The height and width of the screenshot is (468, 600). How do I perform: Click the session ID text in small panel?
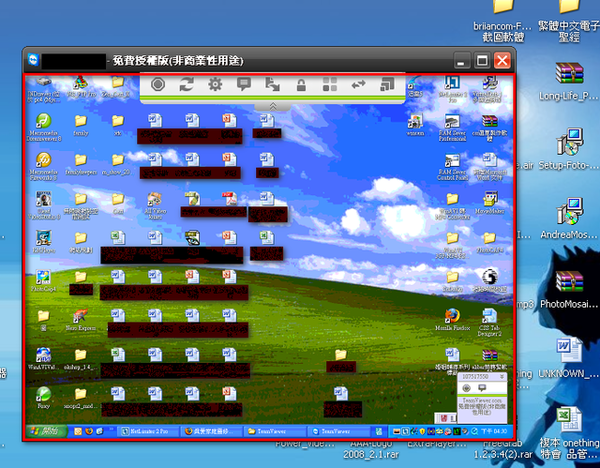pyautogui.click(x=475, y=377)
